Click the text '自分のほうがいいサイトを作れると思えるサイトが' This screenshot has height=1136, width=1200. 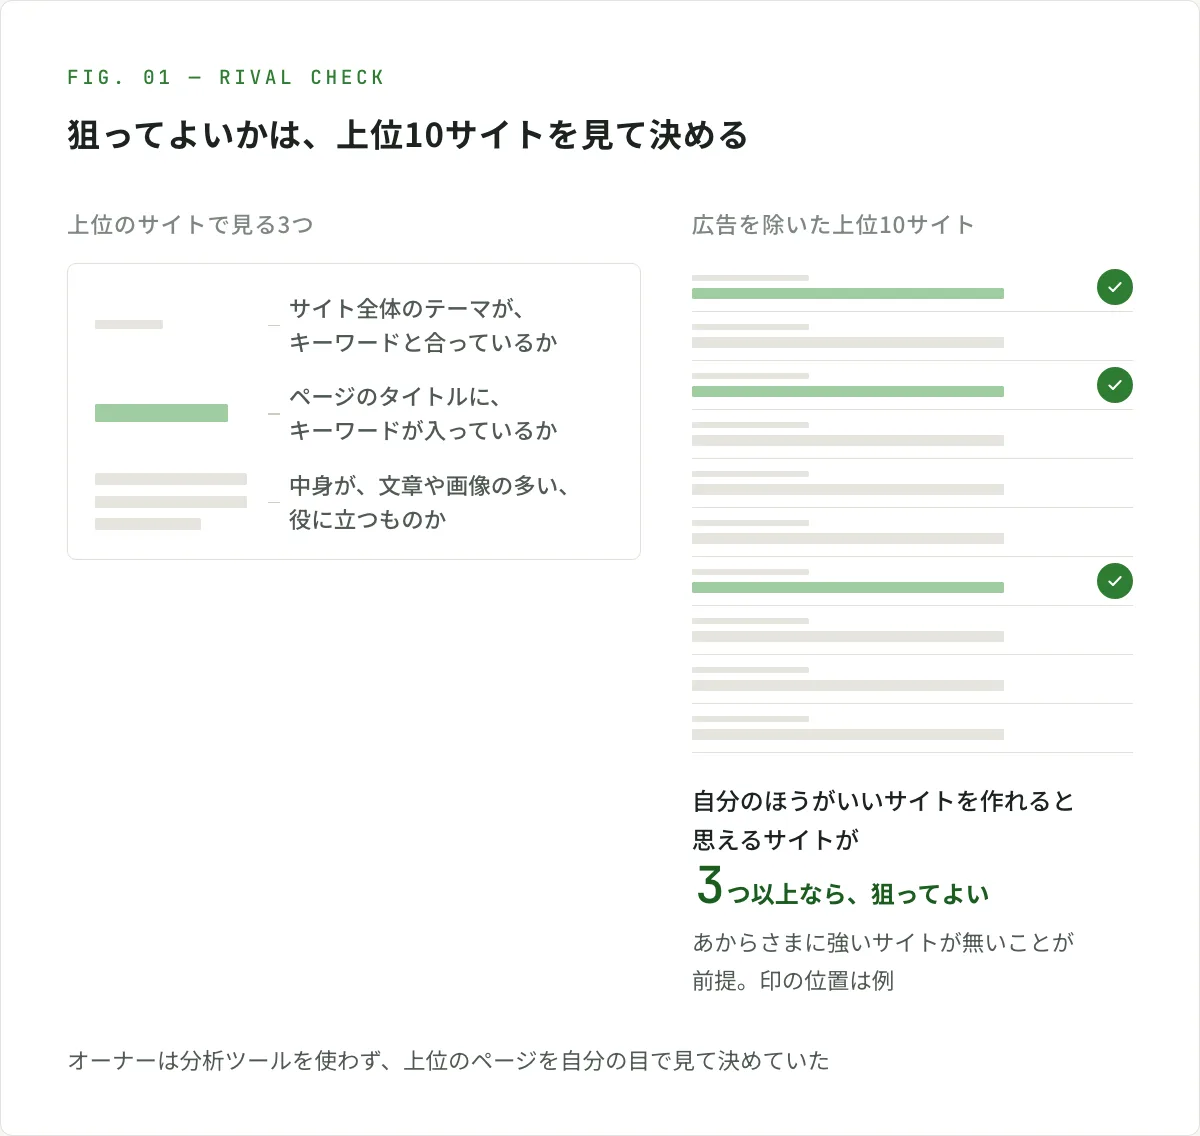(883, 820)
